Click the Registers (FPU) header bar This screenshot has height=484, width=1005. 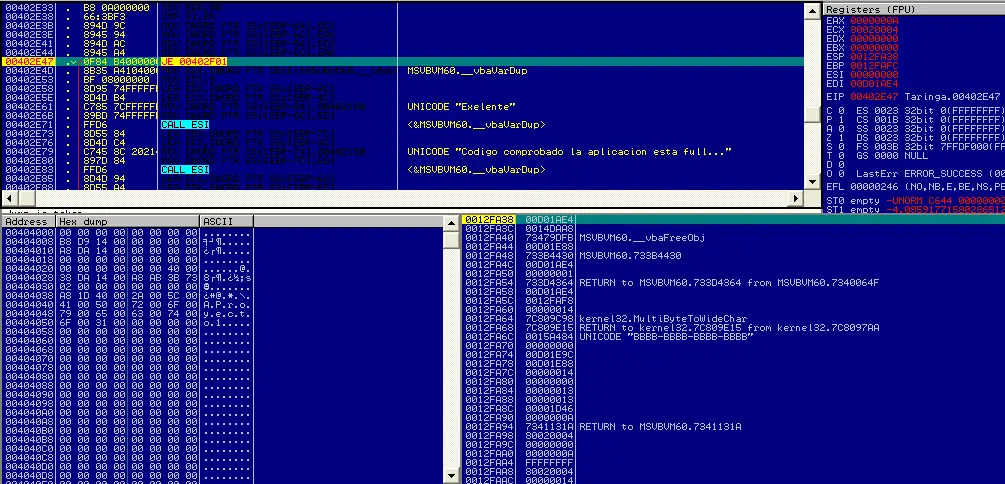tap(914, 10)
